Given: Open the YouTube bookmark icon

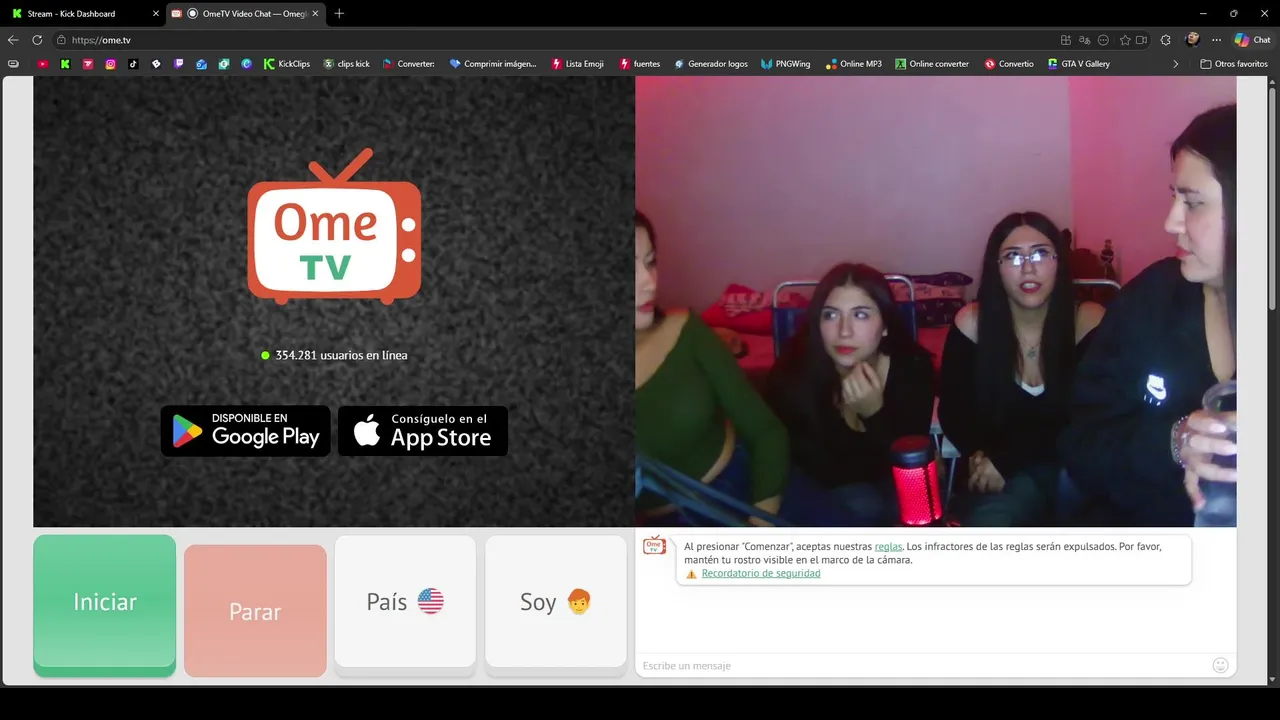Looking at the screenshot, I should [42, 64].
